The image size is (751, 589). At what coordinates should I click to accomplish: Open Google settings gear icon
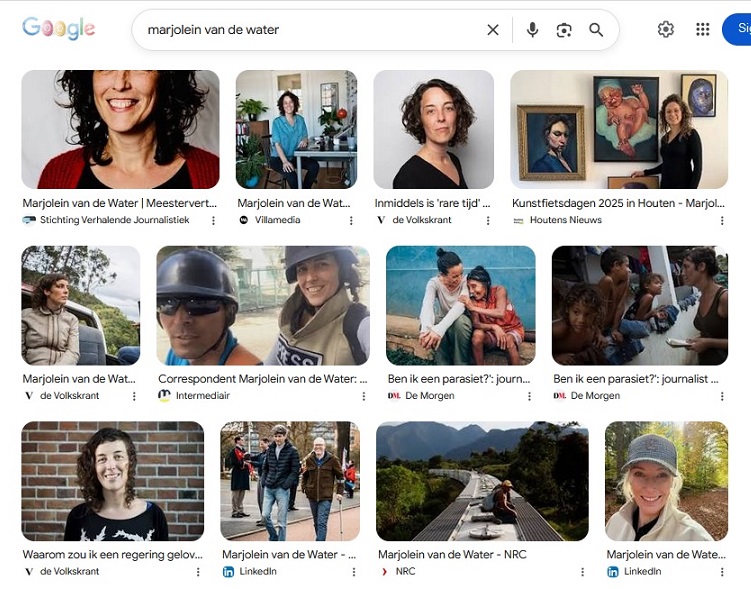tap(666, 29)
